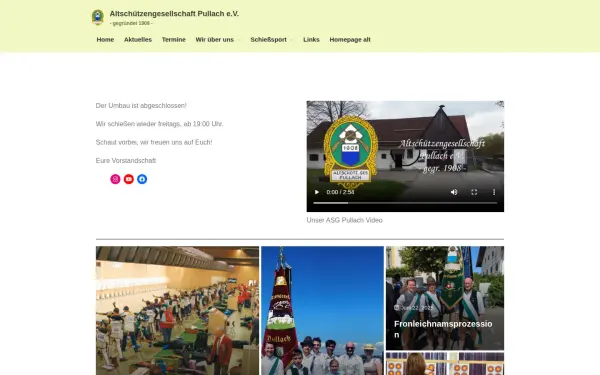Expand the Schießsport dropdown arrow
600x375 pixels.
click(x=291, y=40)
